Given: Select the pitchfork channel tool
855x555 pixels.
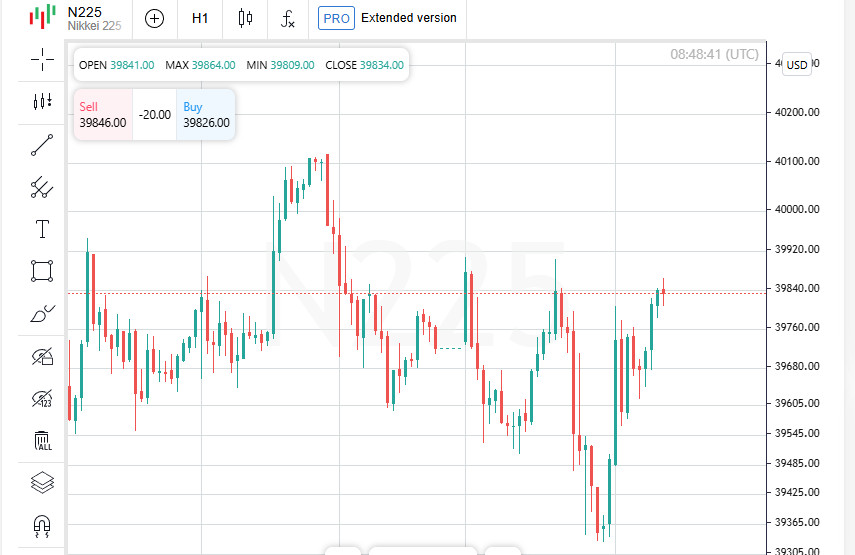Looking at the screenshot, I should pyautogui.click(x=42, y=186).
